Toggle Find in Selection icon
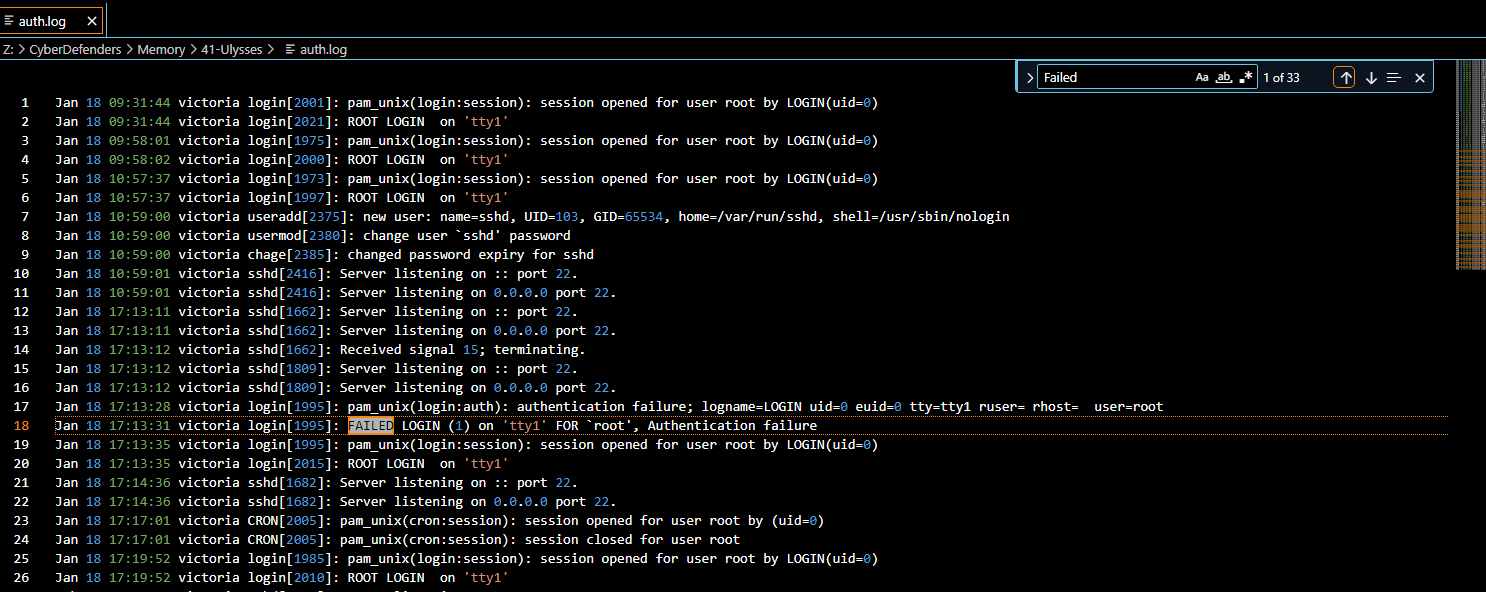Screen dimensions: 1486x592 point(1394,77)
